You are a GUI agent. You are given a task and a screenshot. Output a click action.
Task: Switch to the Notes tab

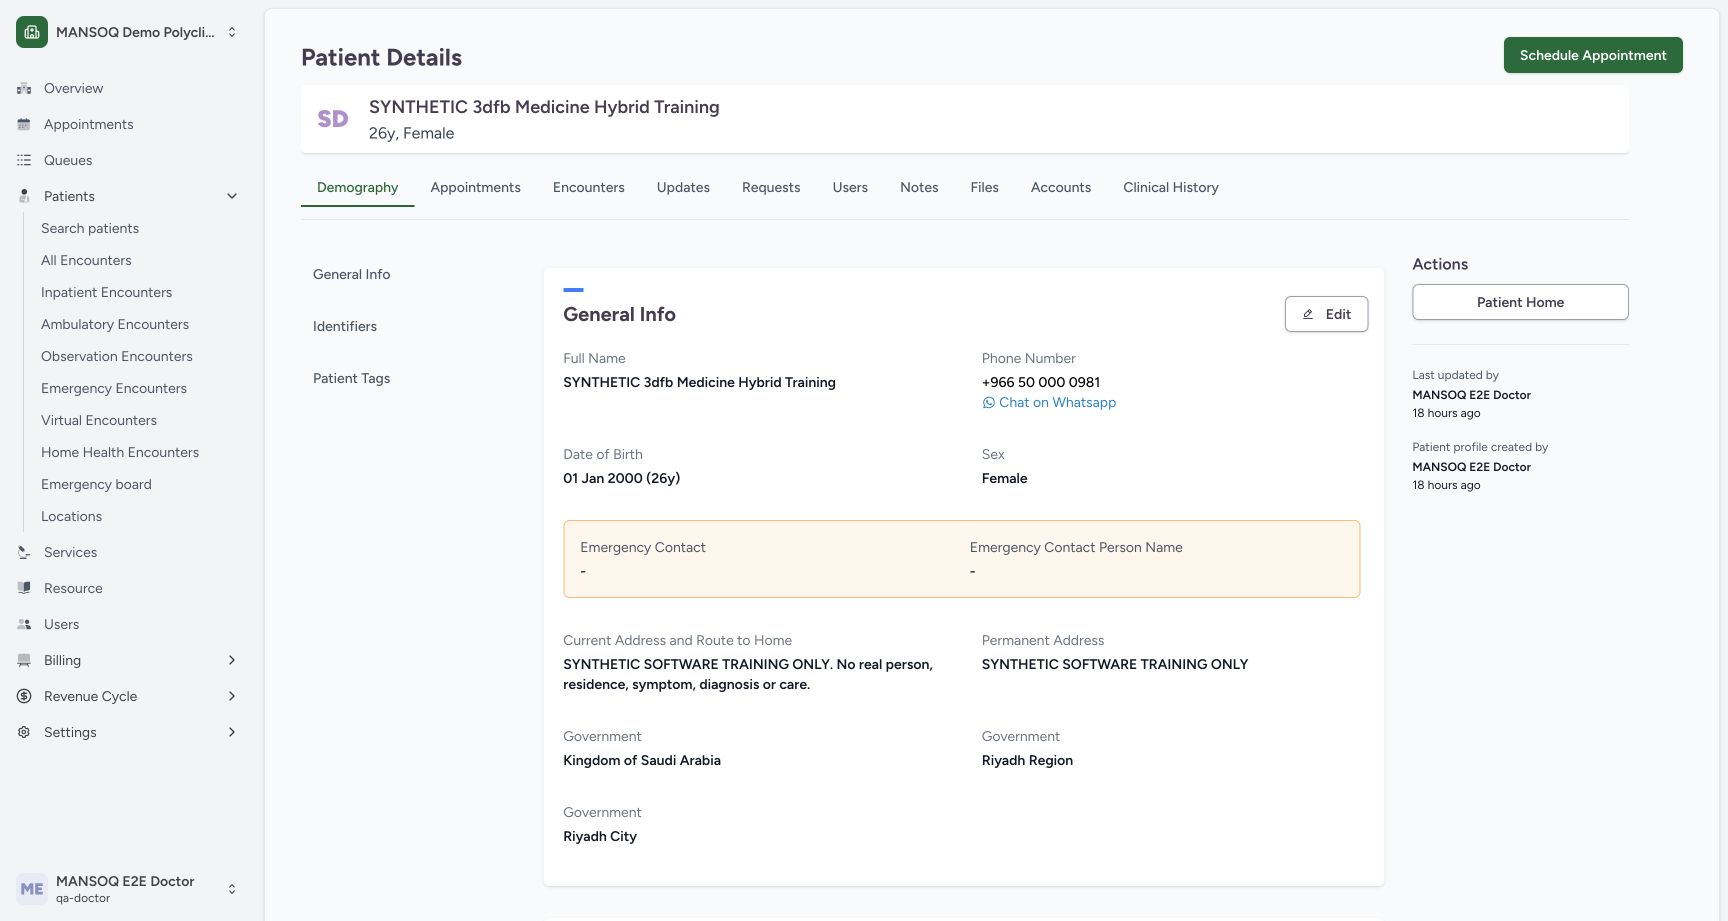[919, 187]
